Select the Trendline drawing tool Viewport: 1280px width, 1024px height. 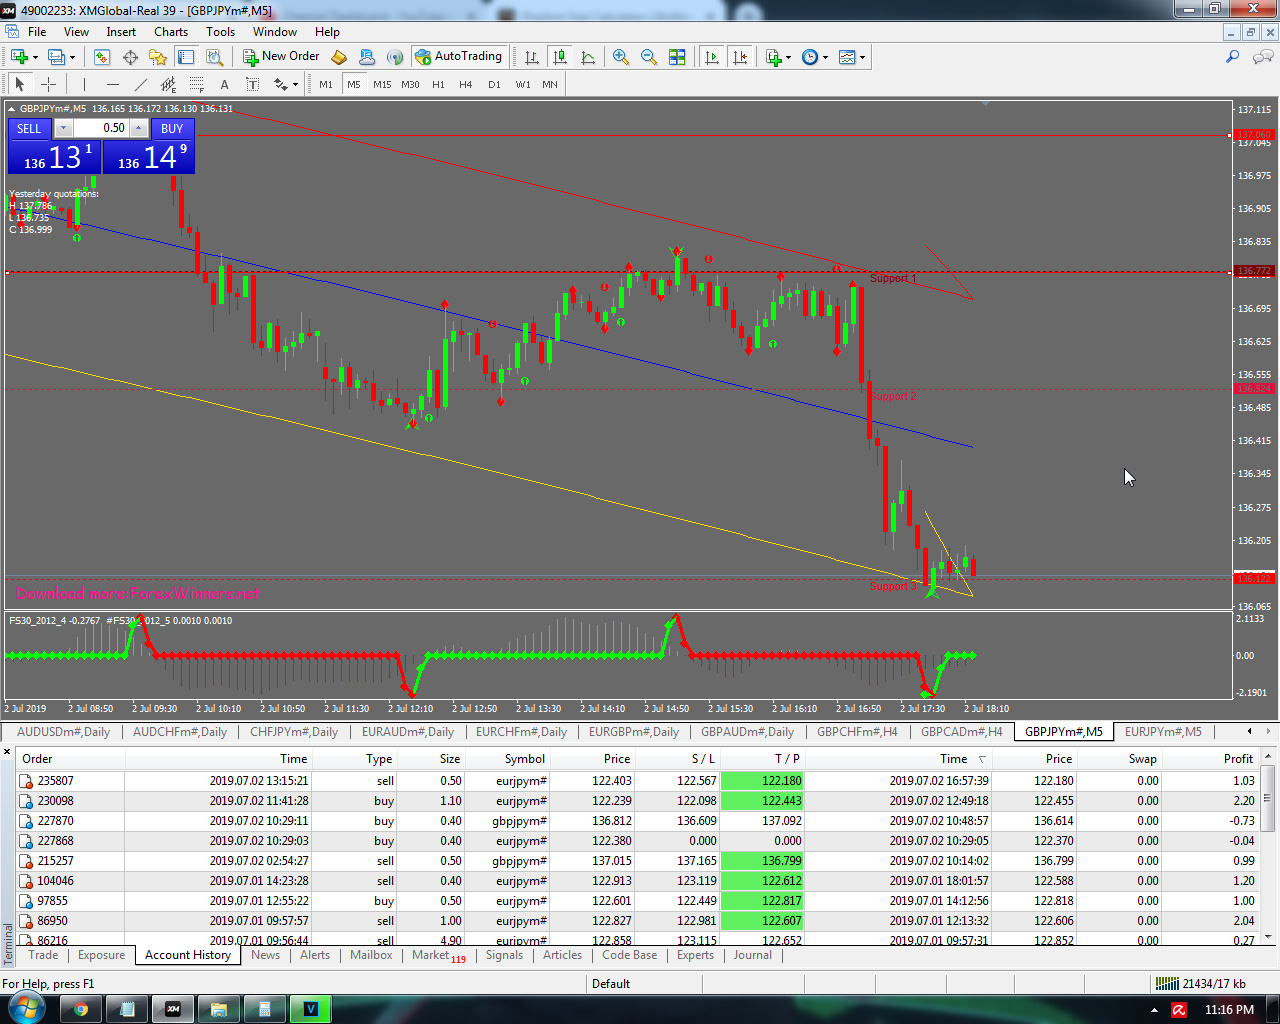click(x=141, y=84)
